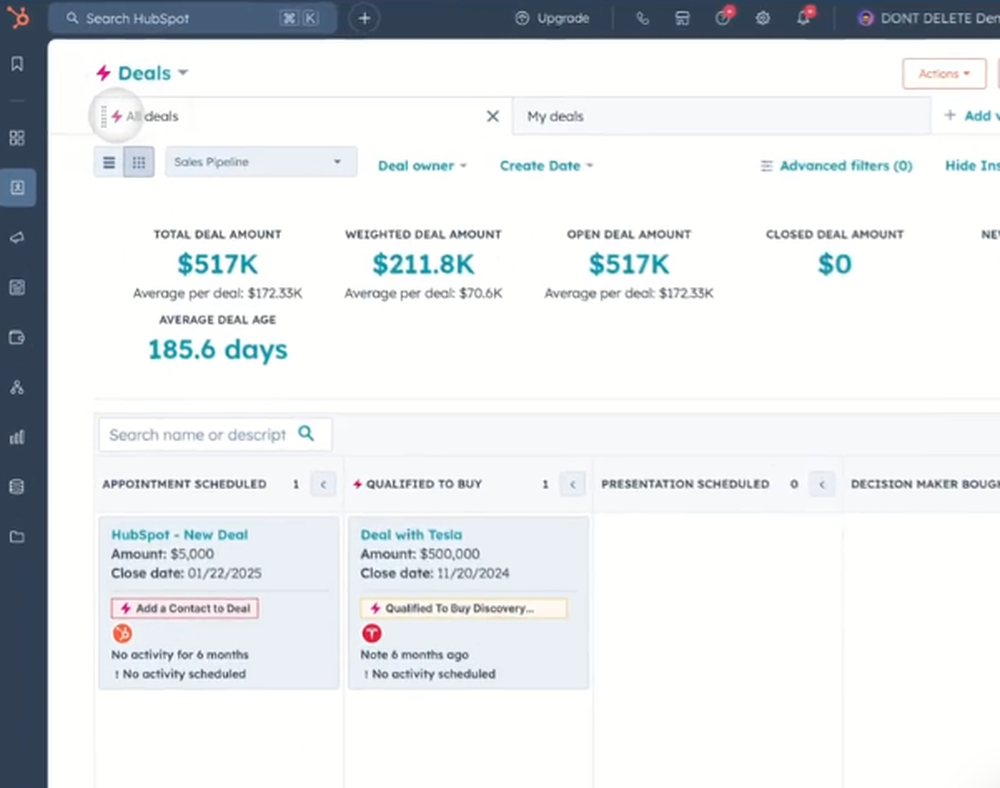Click Close date 01/22/2025 text
1000x788 pixels.
pyautogui.click(x=186, y=573)
